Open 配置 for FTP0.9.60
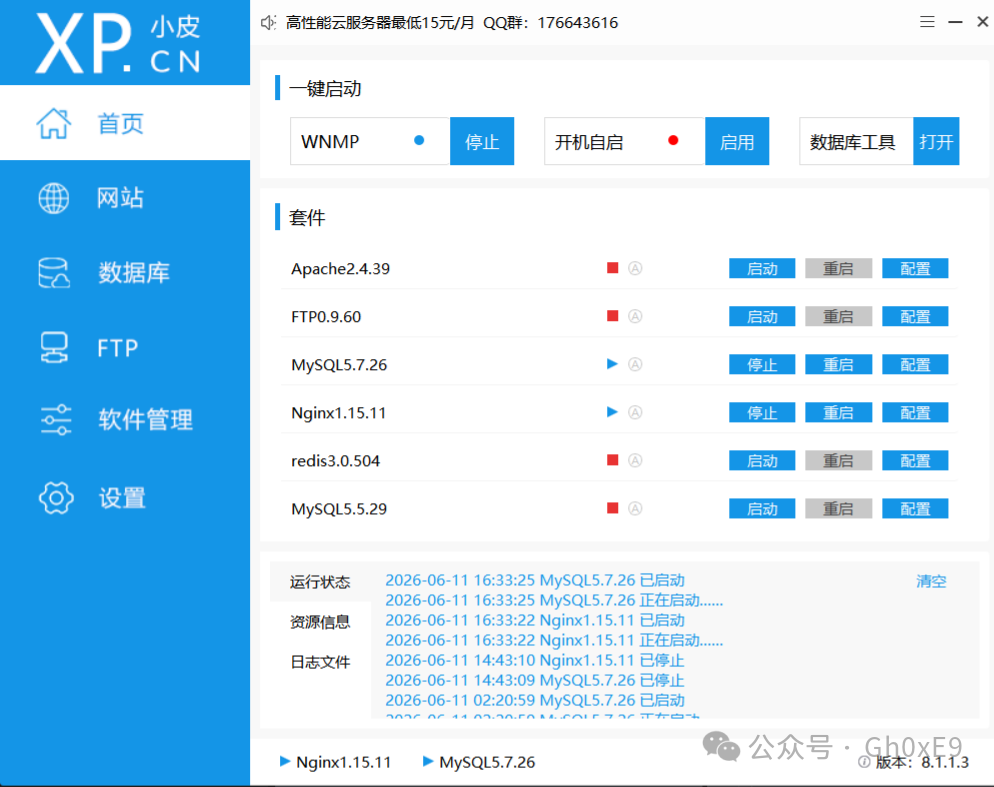The height and width of the screenshot is (787, 994). (915, 316)
